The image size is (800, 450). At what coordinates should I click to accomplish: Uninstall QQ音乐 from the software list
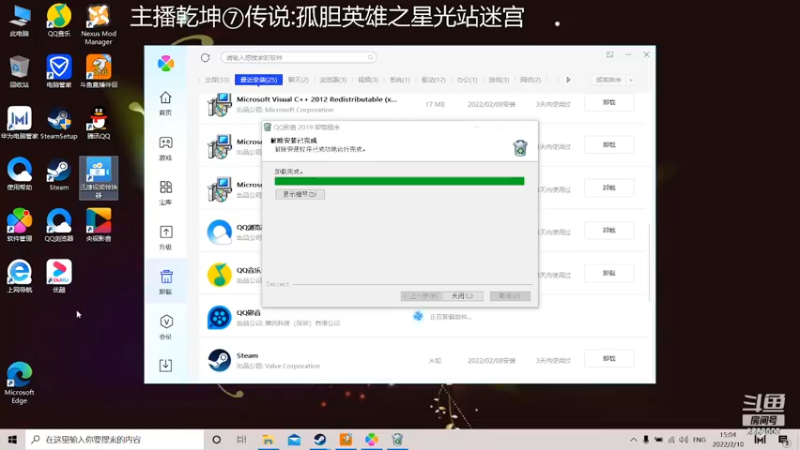[x=609, y=273]
